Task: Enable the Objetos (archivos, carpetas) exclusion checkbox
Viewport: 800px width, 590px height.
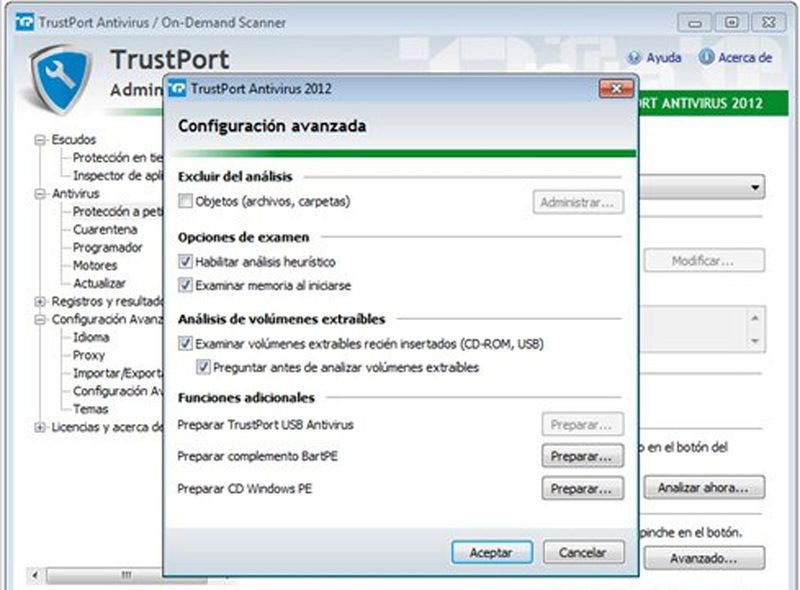Action: 185,201
